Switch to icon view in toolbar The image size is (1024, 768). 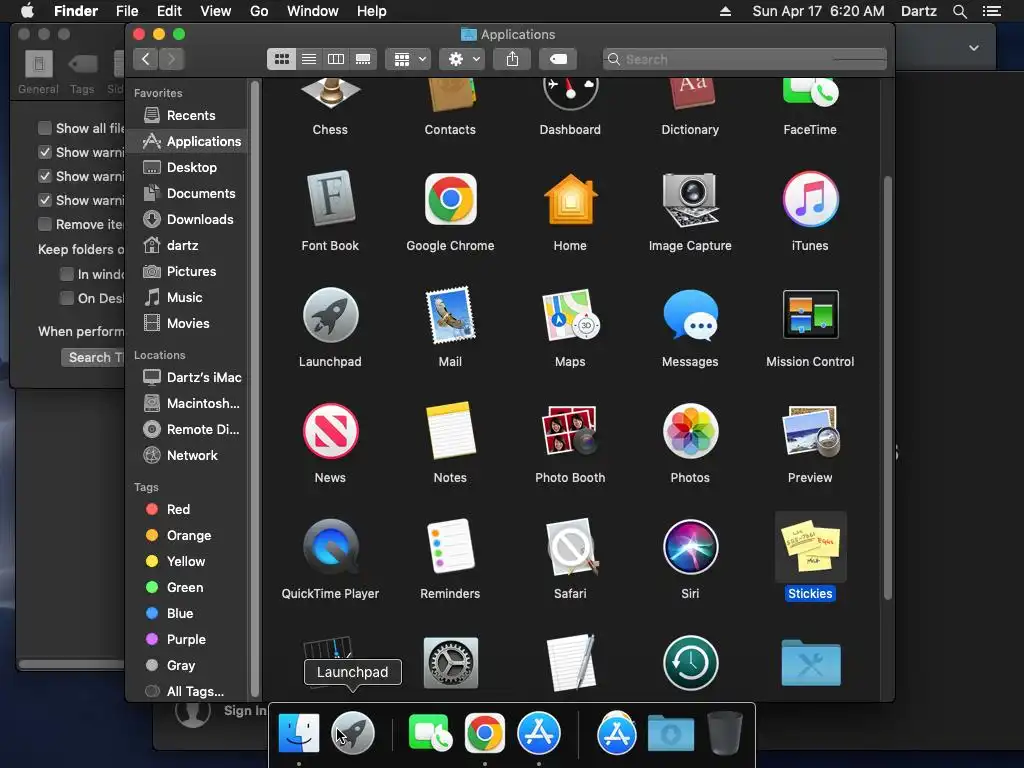coord(281,59)
